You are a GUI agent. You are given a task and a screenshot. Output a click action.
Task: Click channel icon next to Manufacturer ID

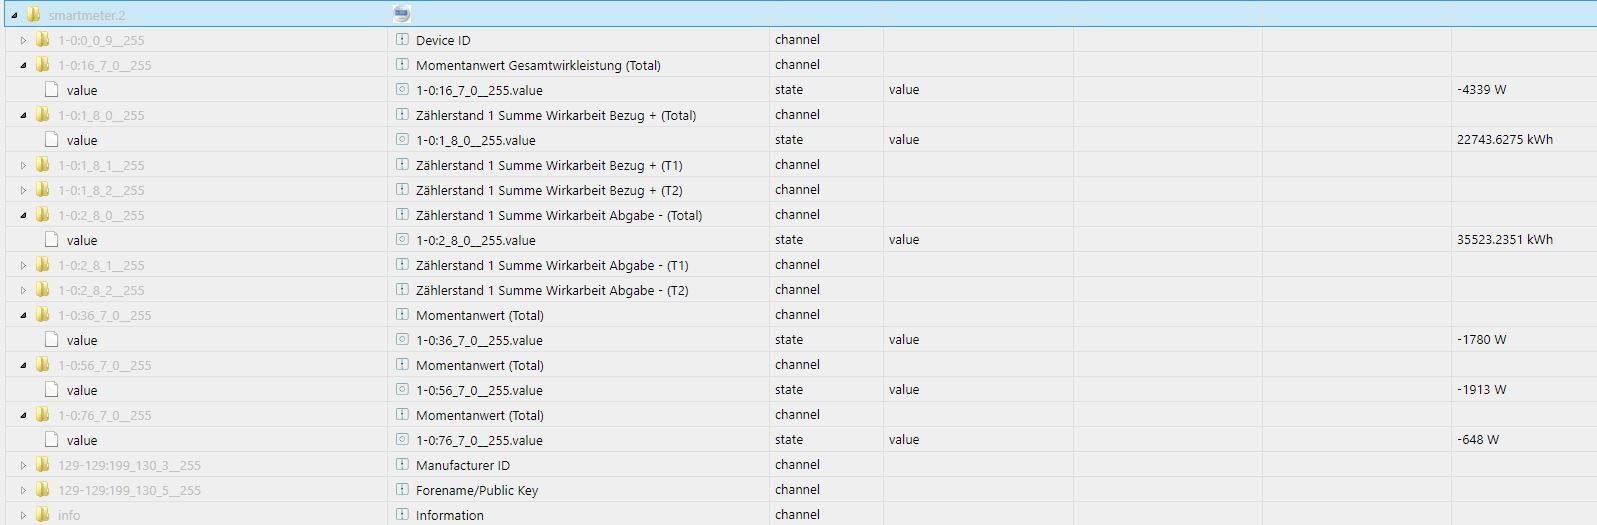[402, 465]
